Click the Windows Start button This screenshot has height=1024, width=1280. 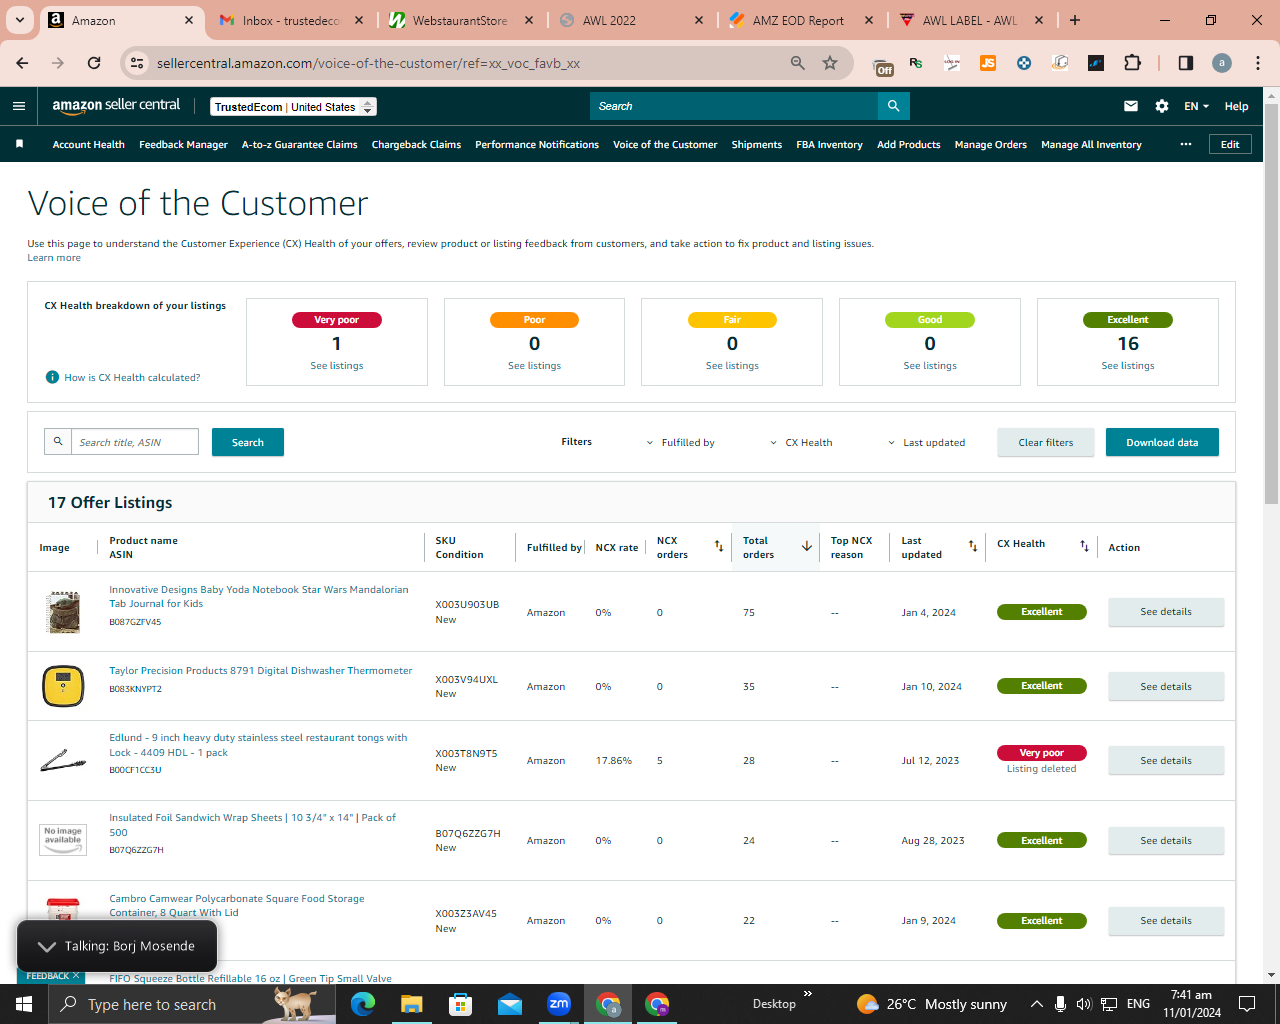coord(24,1004)
